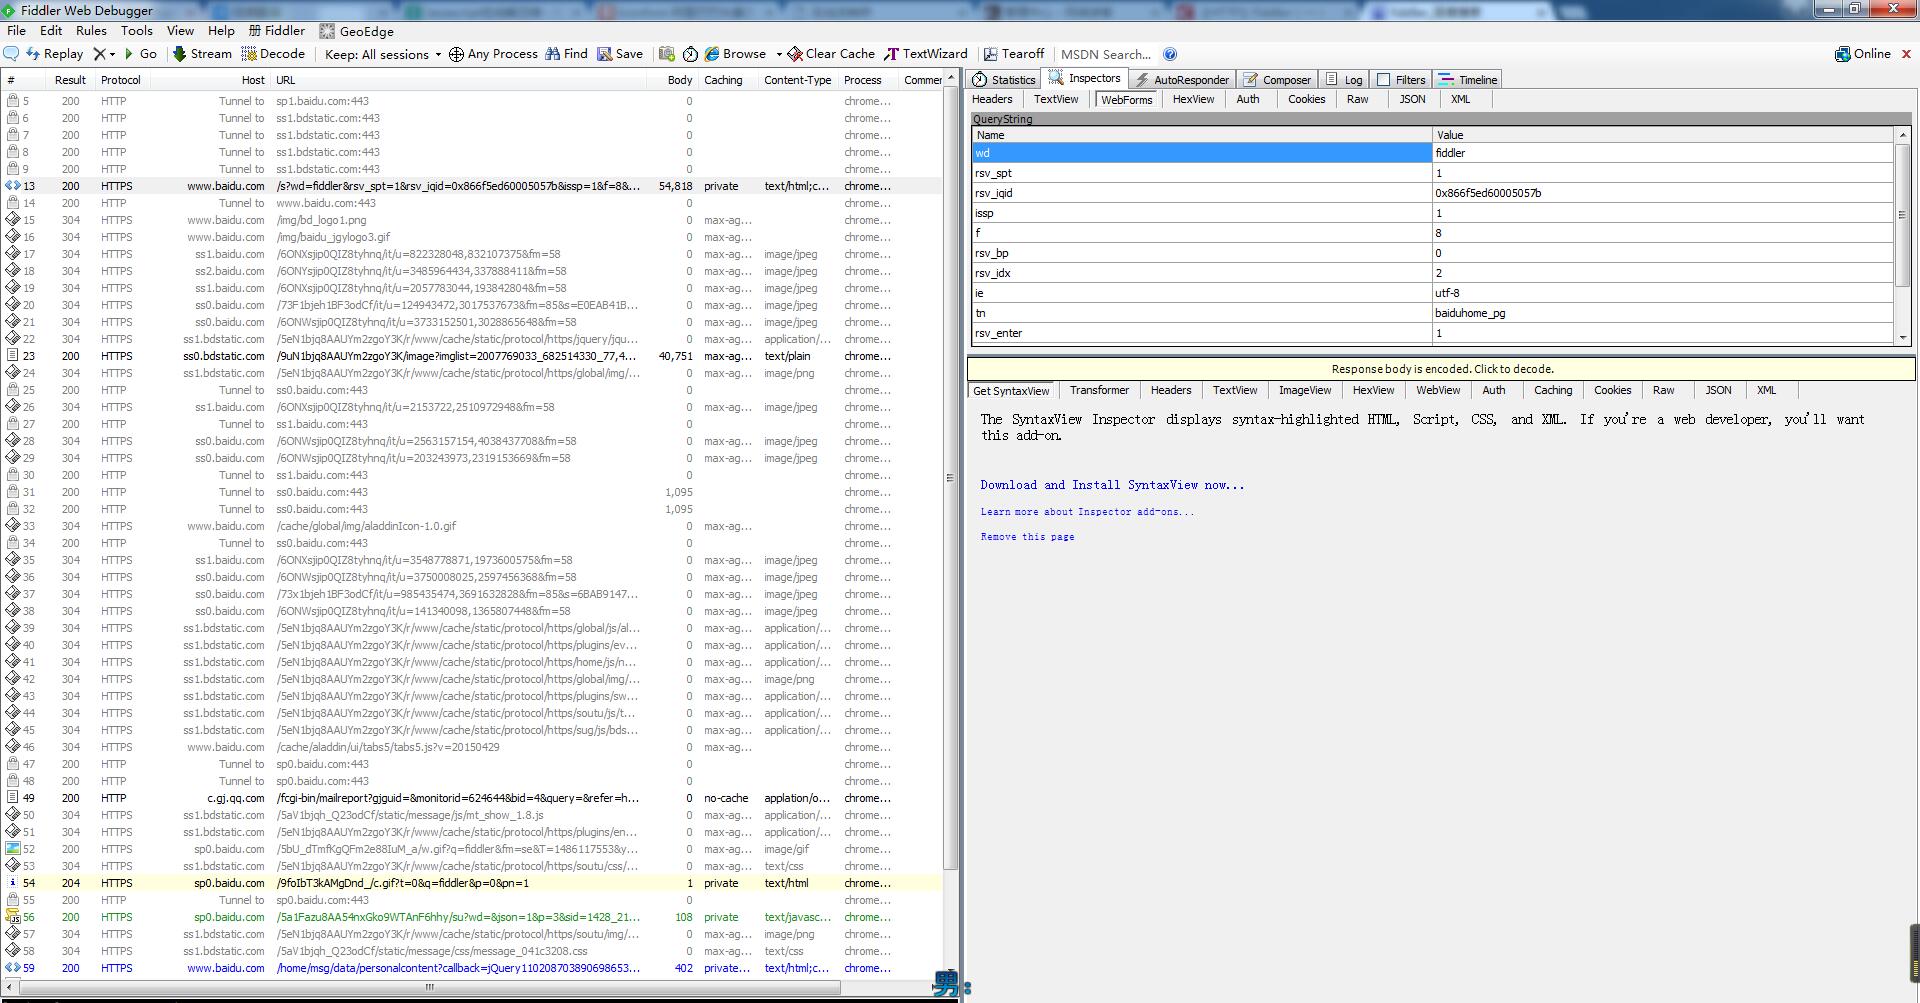This screenshot has height=1003, width=1920.
Task: Open the Fiddler menu with book icon
Action: (x=277, y=31)
